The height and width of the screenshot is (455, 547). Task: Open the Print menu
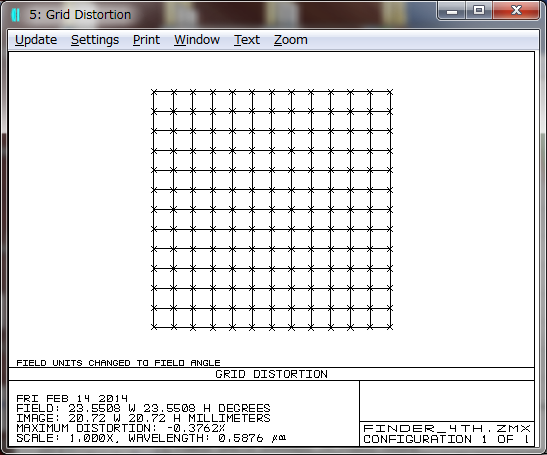[146, 40]
